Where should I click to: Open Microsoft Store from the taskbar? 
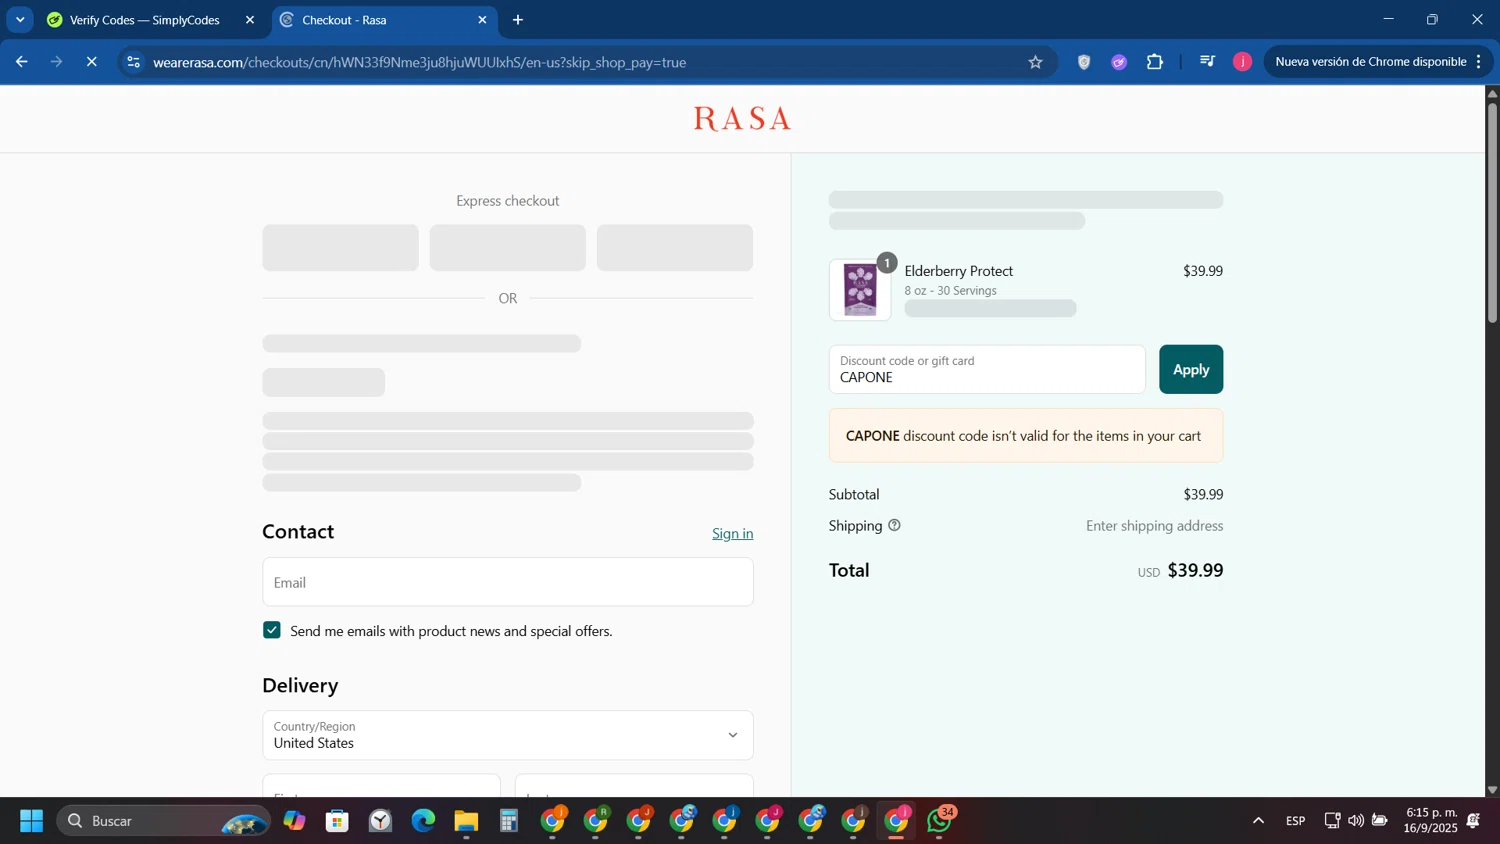coord(337,821)
